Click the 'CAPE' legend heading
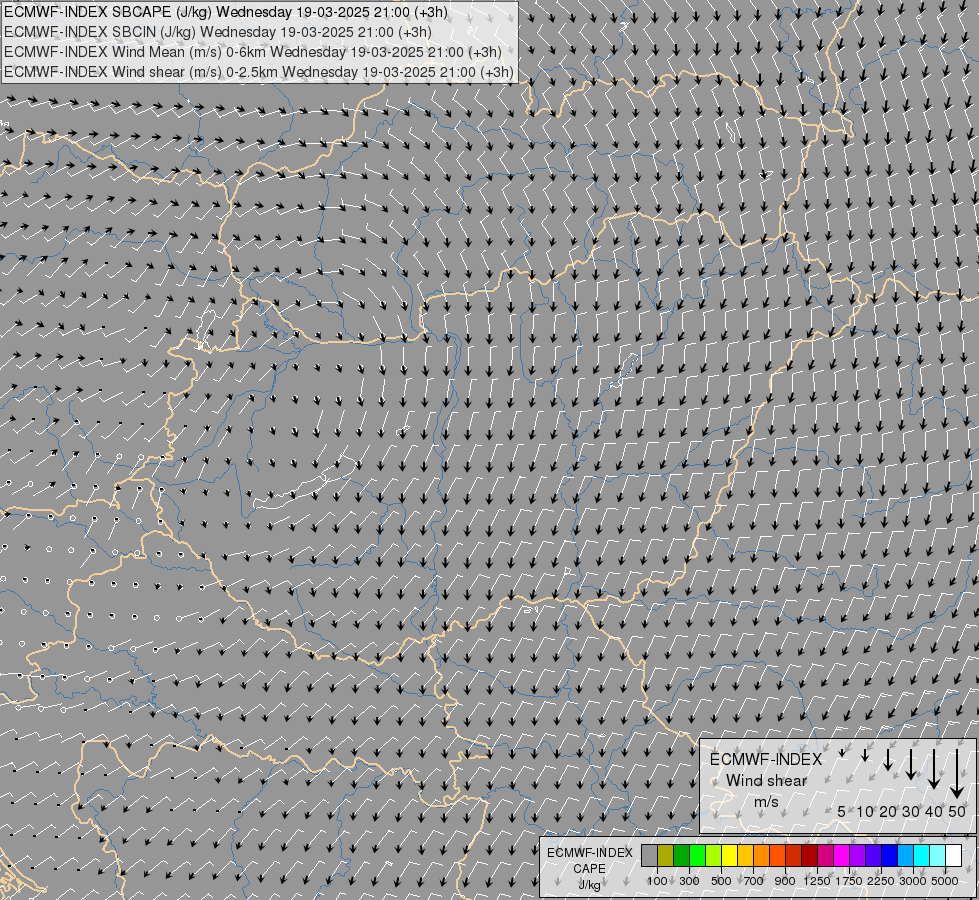This screenshot has height=900, width=979. click(589, 869)
